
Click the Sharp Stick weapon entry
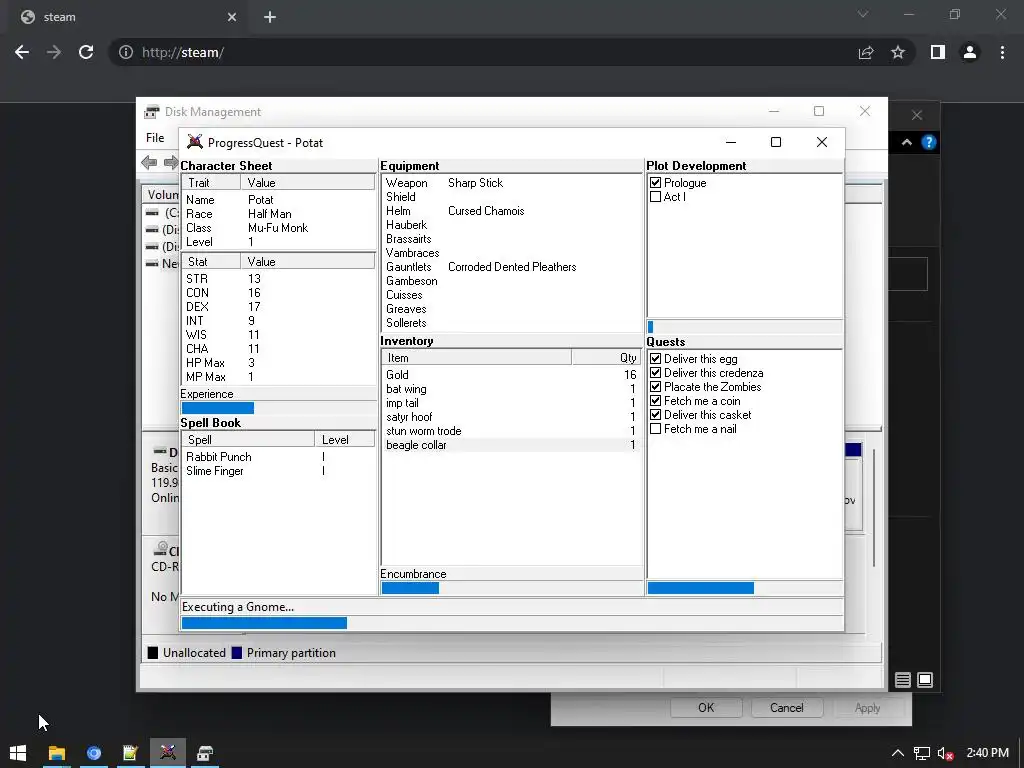tap(475, 183)
